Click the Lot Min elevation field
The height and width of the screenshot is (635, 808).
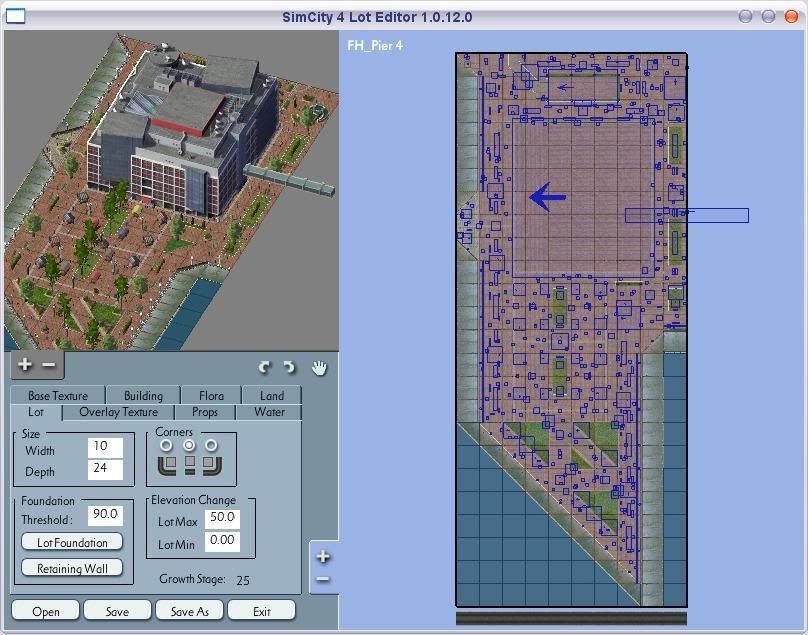(x=222, y=541)
